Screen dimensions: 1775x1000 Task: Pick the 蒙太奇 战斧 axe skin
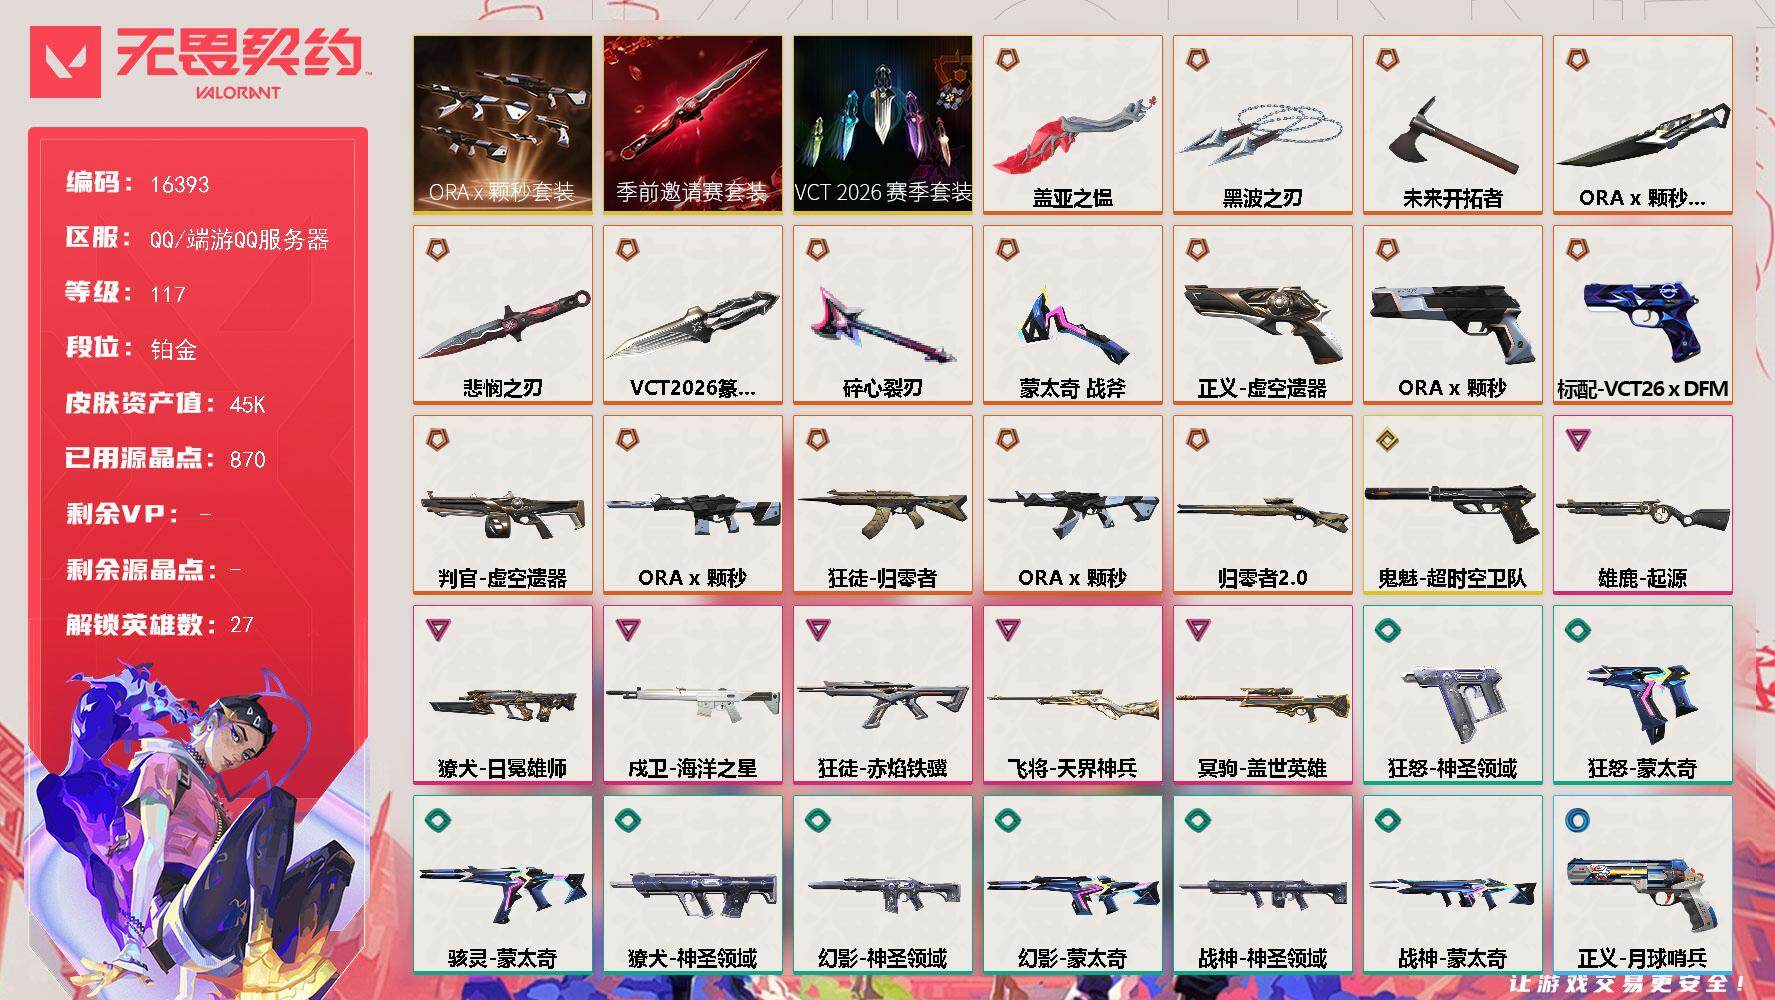[1072, 314]
